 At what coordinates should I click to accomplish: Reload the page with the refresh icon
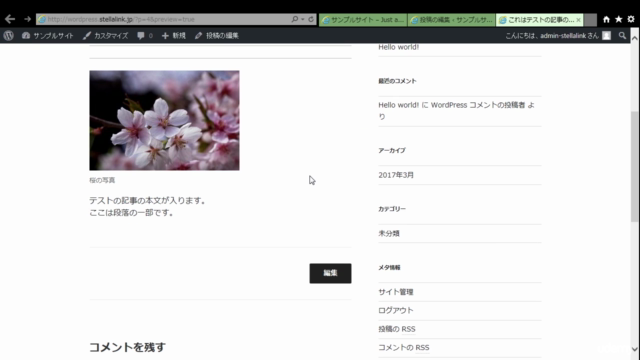(x=311, y=19)
